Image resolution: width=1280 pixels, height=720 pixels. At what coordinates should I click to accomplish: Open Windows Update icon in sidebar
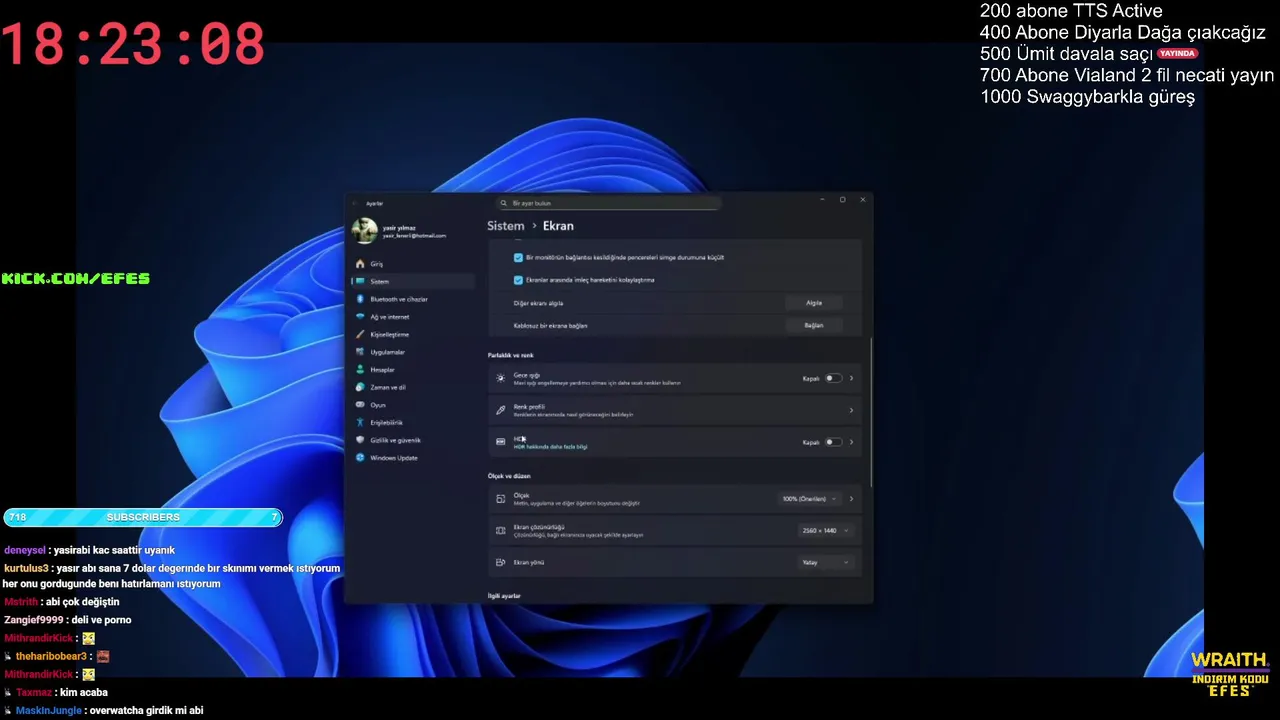click(x=360, y=458)
